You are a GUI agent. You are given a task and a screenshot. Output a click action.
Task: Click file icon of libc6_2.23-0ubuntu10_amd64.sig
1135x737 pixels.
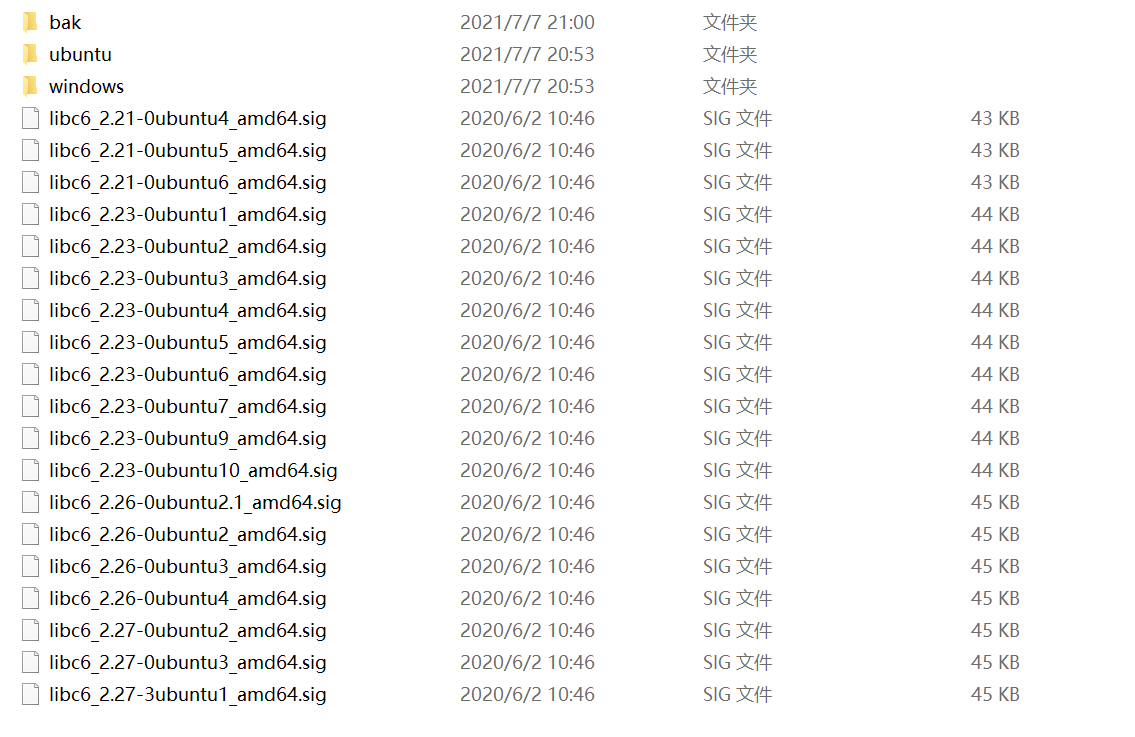[x=30, y=471]
